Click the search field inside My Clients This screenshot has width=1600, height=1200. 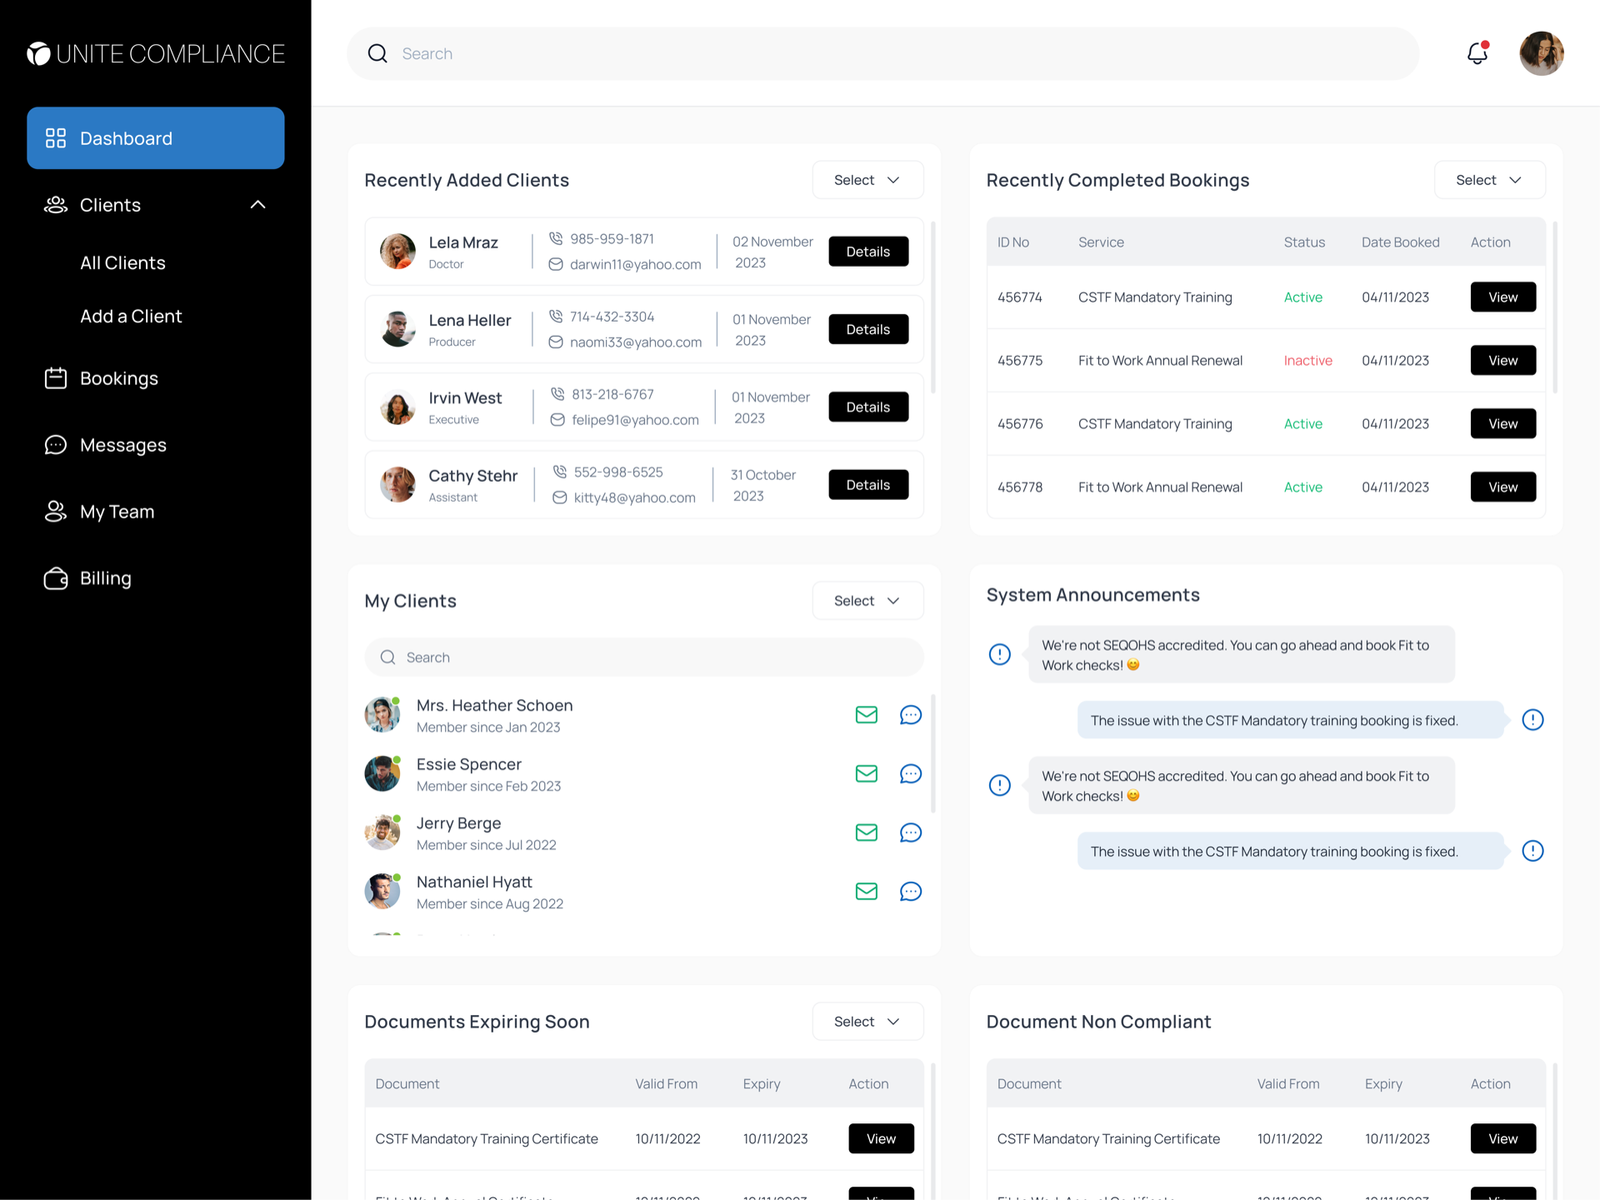(644, 657)
